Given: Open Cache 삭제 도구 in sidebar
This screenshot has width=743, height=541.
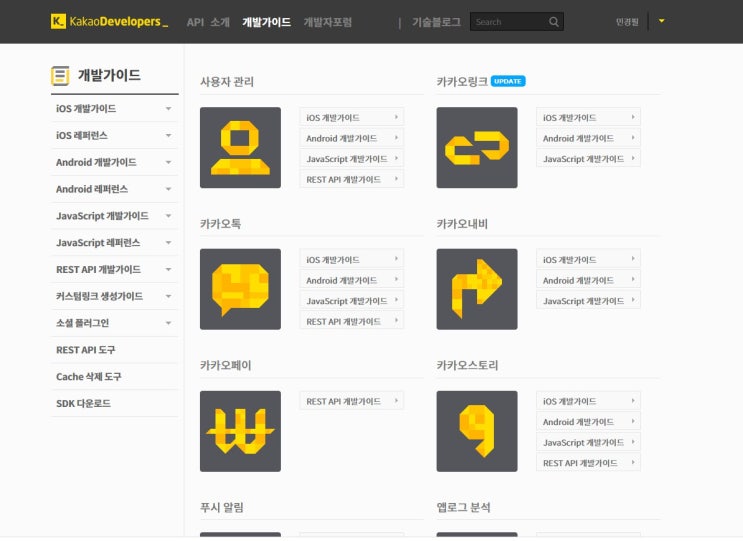Looking at the screenshot, I should click(x=114, y=377).
